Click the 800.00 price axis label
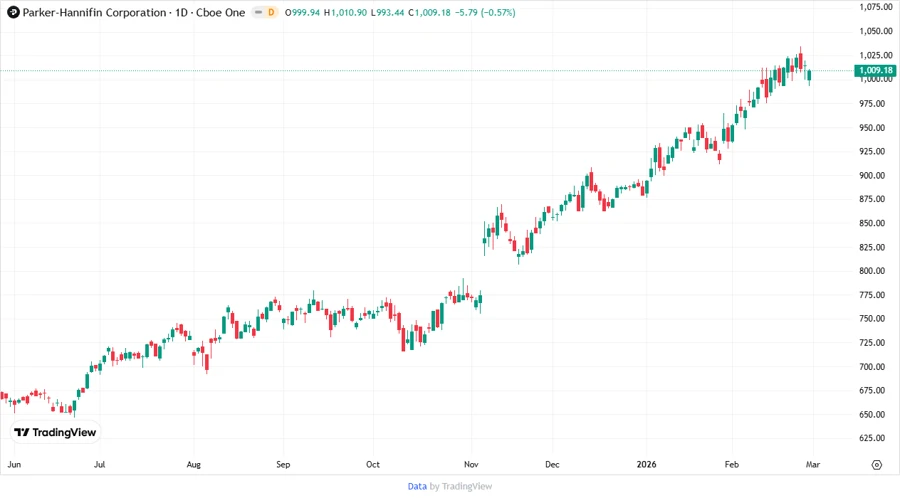Viewport: 900px width, 498px height. [872, 270]
